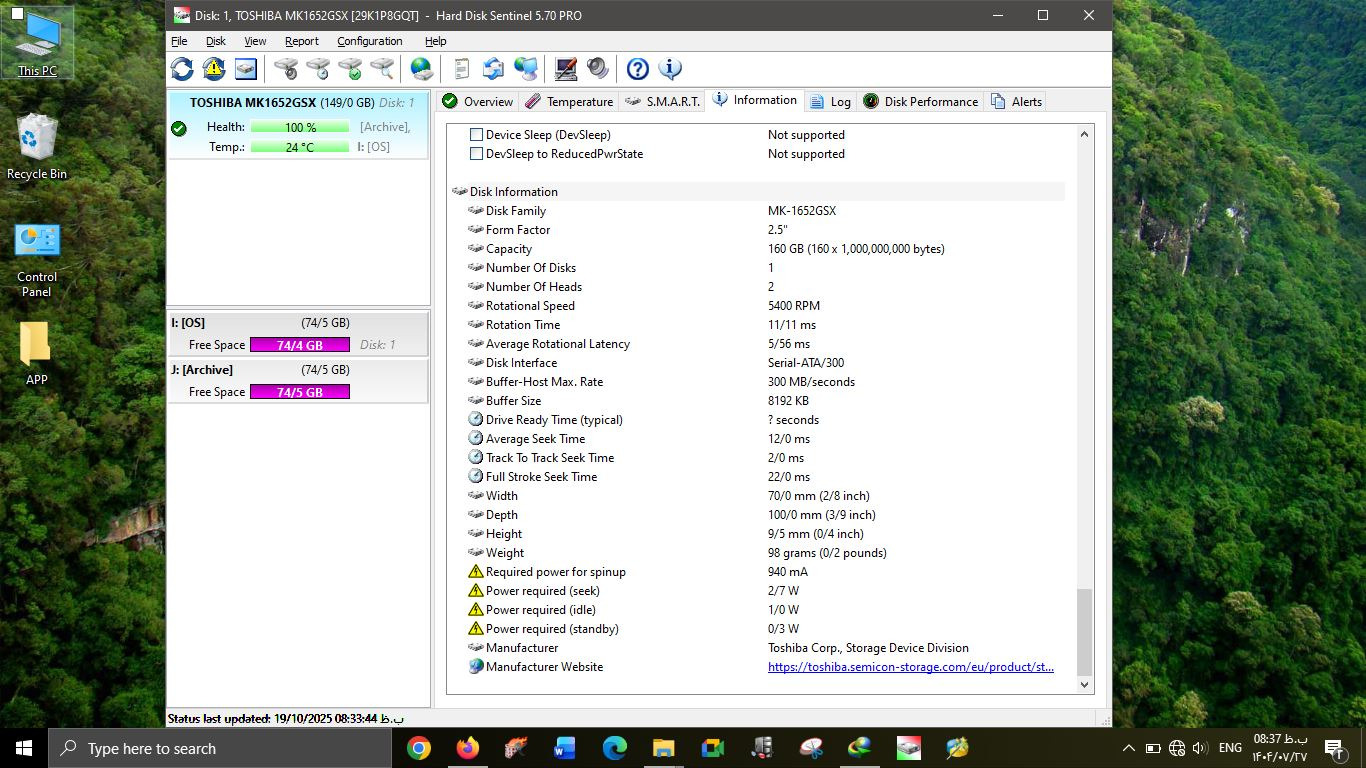Switch to the S.M.A.R.T. tab

tap(662, 102)
